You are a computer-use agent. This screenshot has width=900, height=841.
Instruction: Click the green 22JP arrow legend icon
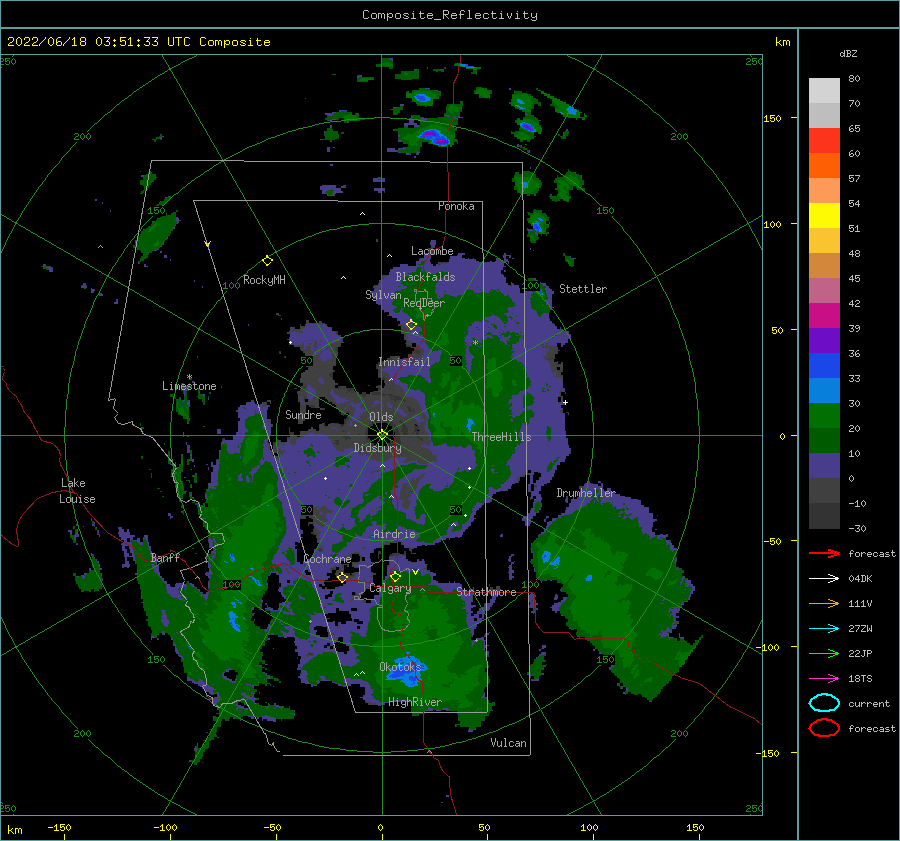(x=824, y=653)
